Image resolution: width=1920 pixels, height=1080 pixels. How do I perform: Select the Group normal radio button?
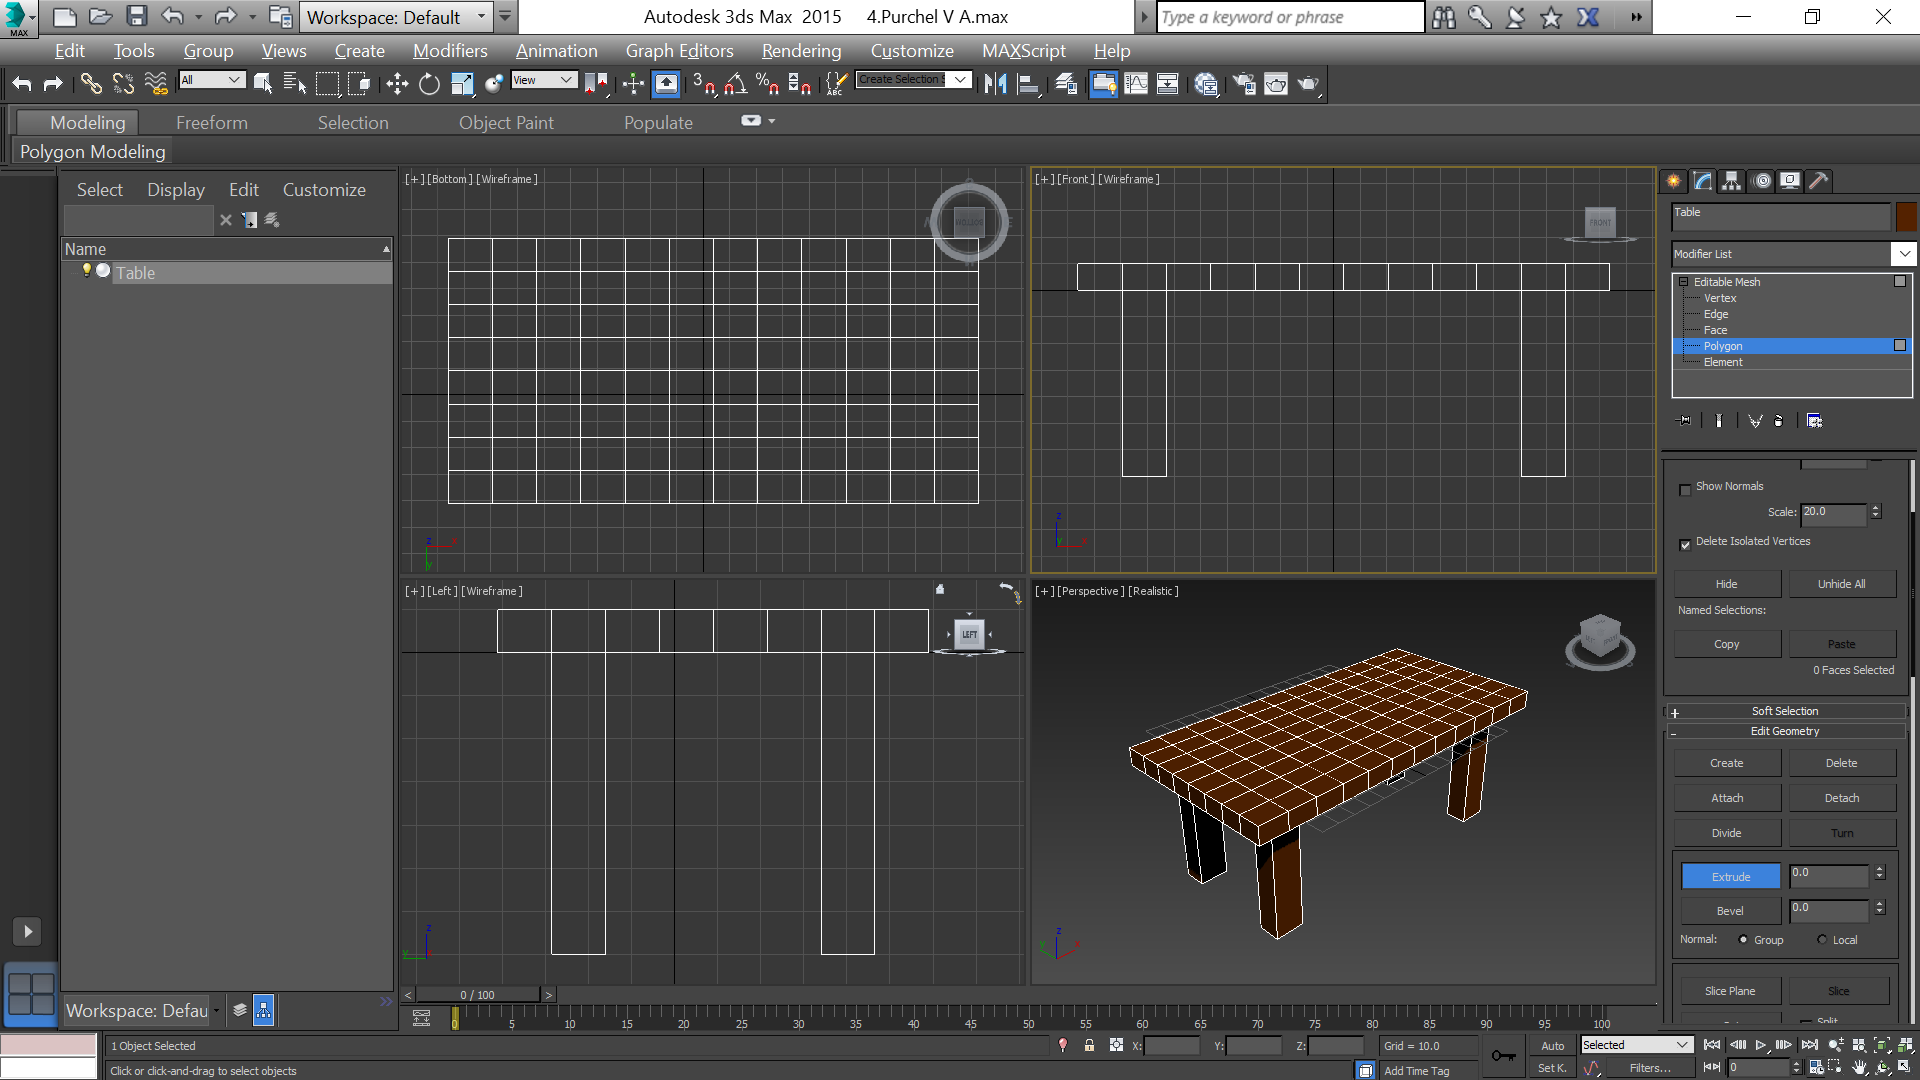[x=1743, y=940]
